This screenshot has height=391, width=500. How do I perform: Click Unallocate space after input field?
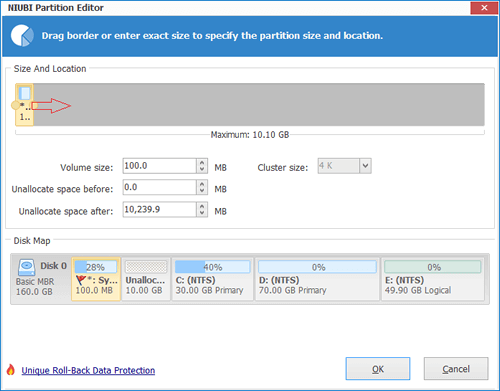tap(159, 210)
